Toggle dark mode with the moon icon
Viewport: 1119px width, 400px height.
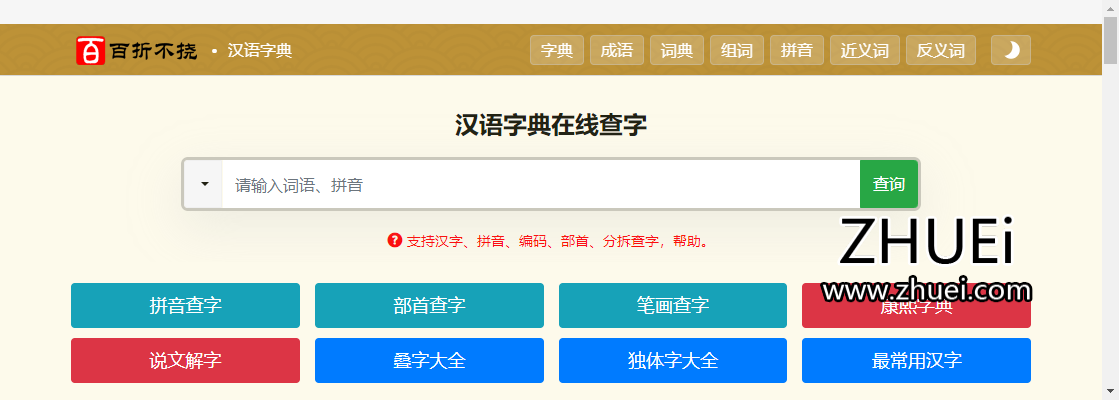tap(1011, 51)
